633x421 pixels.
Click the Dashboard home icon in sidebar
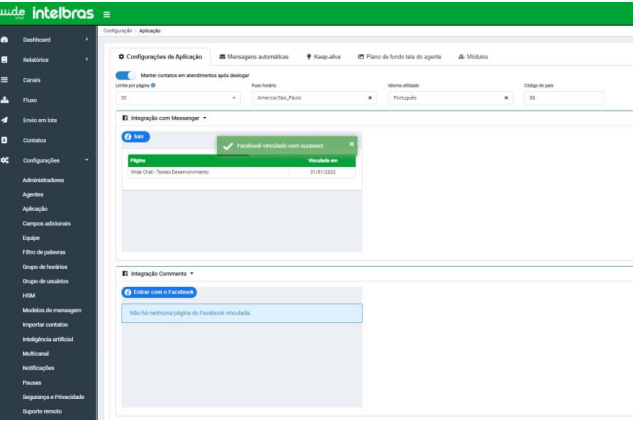(5, 40)
